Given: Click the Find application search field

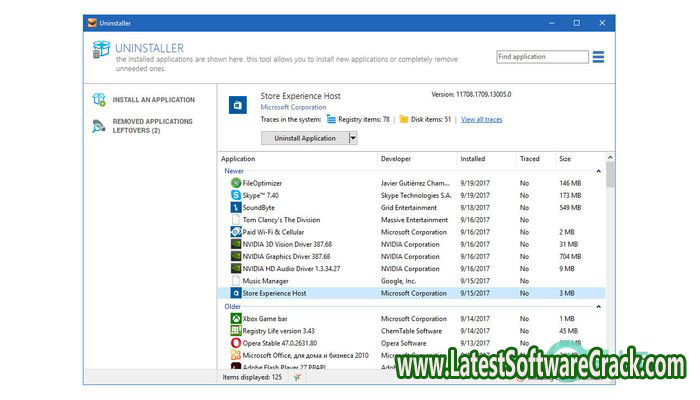Looking at the screenshot, I should coord(542,57).
